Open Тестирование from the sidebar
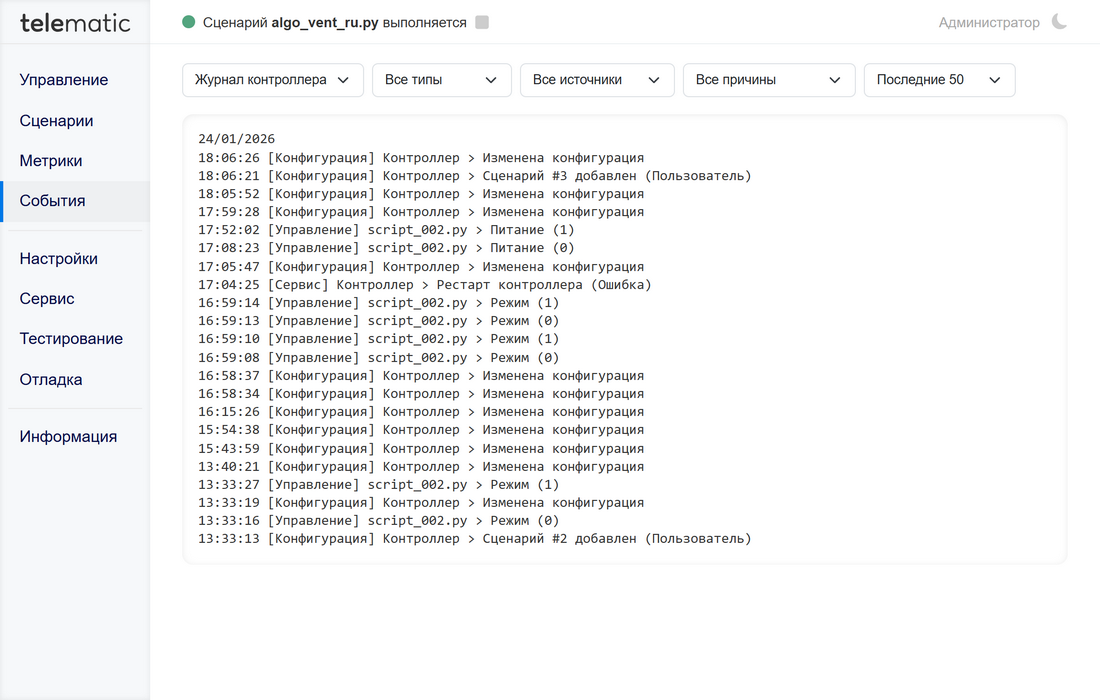 click(x=71, y=339)
